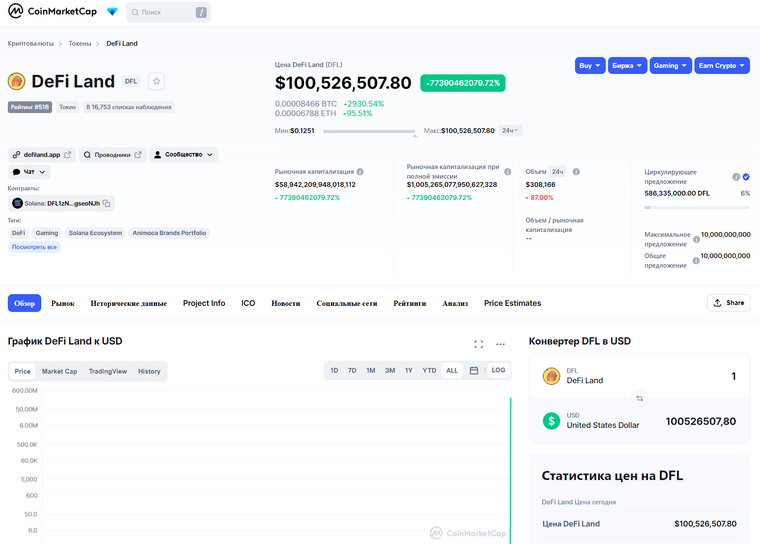Switch to the Новости tab
760x544 pixels.
pyautogui.click(x=285, y=304)
